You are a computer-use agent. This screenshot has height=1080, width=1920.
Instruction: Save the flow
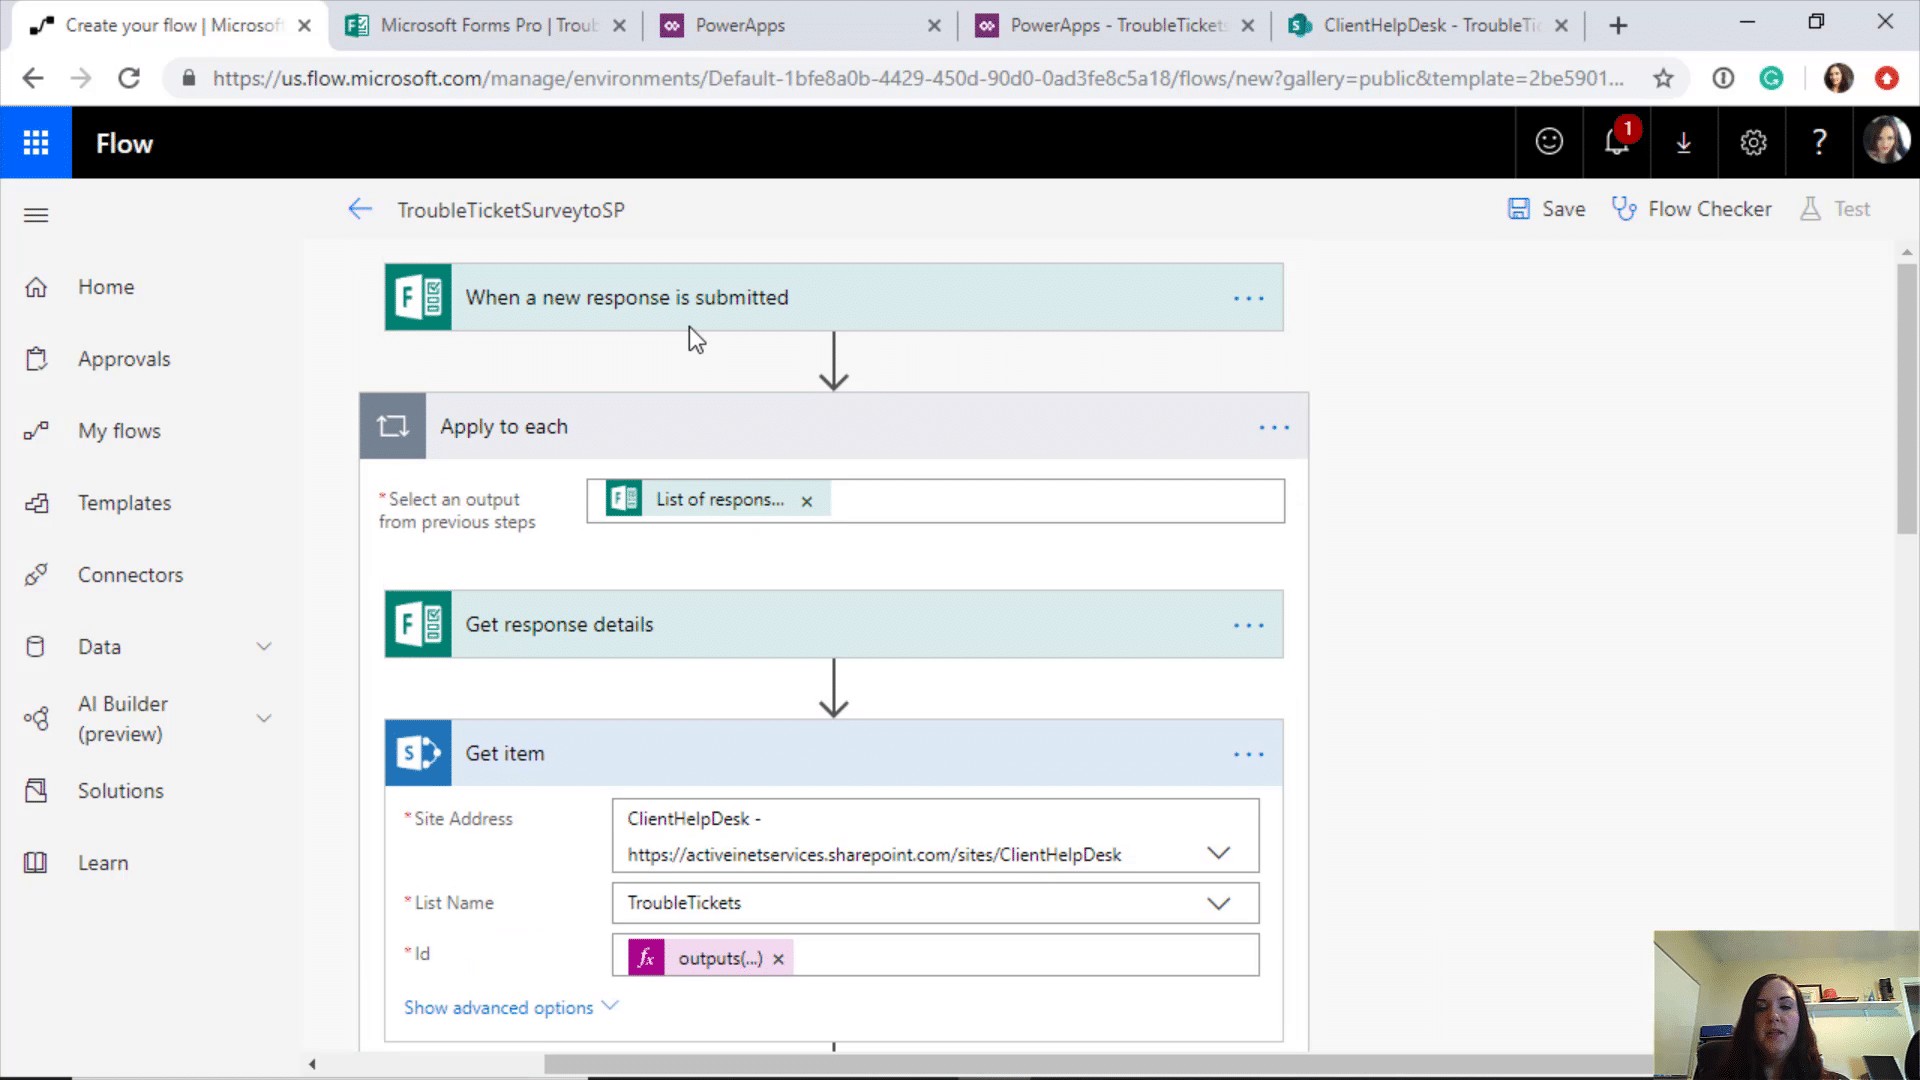tap(1546, 209)
